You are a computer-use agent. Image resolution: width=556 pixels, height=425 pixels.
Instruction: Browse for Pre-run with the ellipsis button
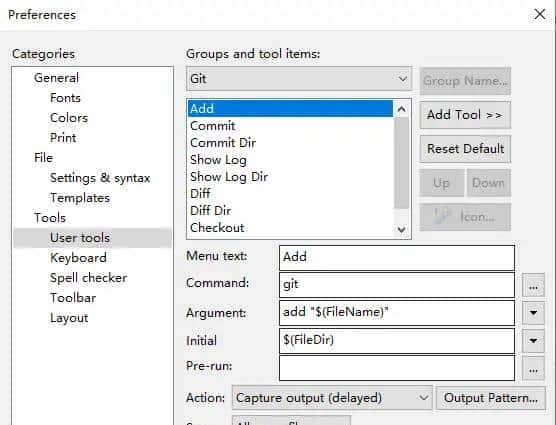533,369
